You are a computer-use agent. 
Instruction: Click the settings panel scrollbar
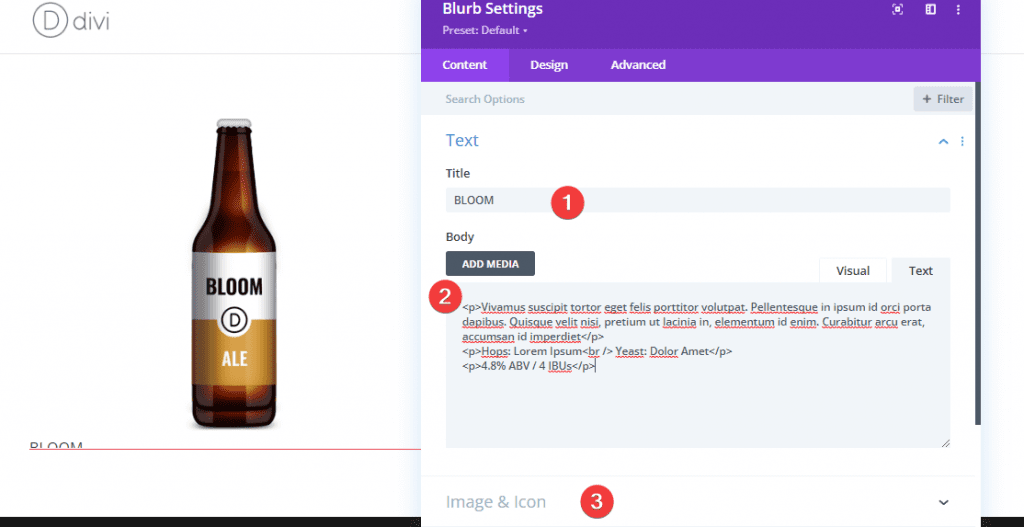[978, 253]
